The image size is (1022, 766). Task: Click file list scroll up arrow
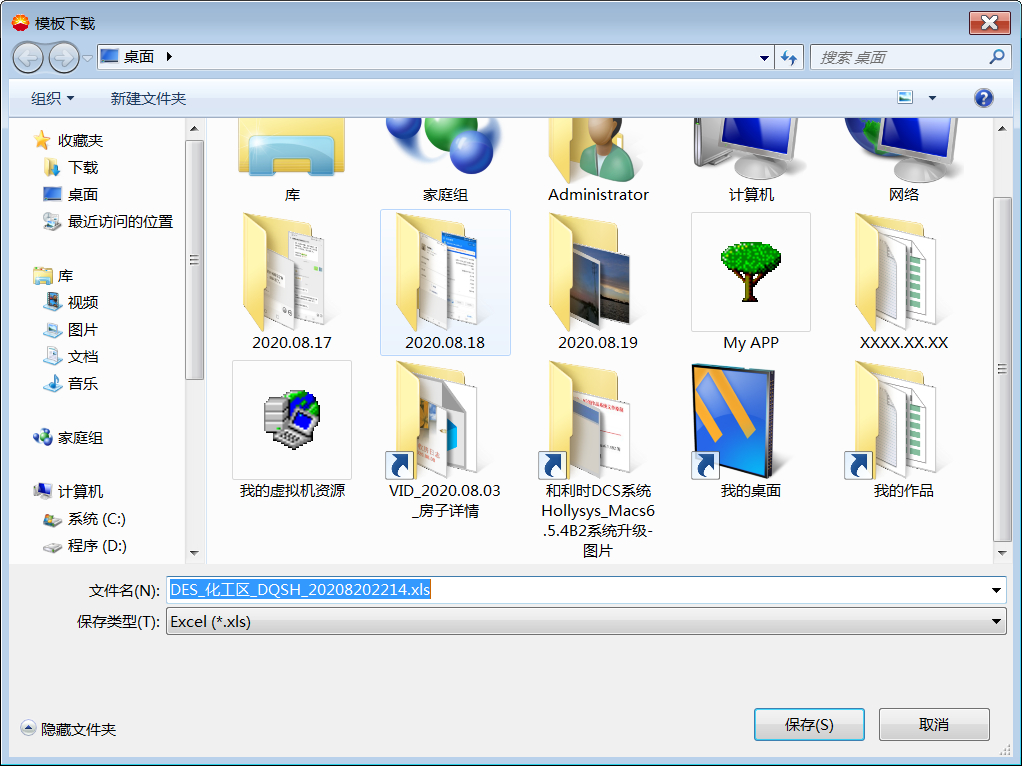1002,128
